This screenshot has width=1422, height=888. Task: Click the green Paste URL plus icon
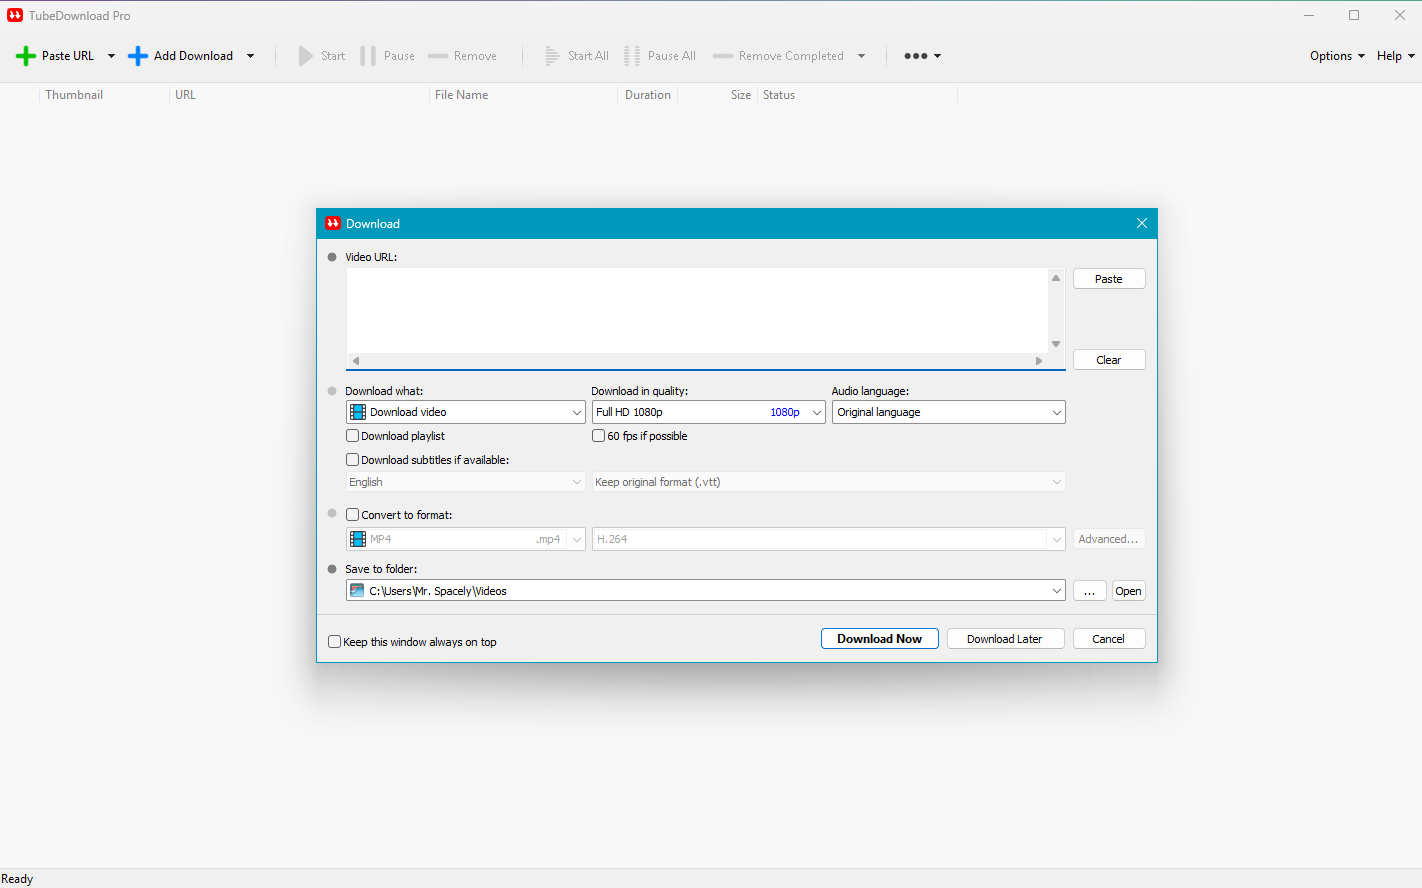click(26, 56)
